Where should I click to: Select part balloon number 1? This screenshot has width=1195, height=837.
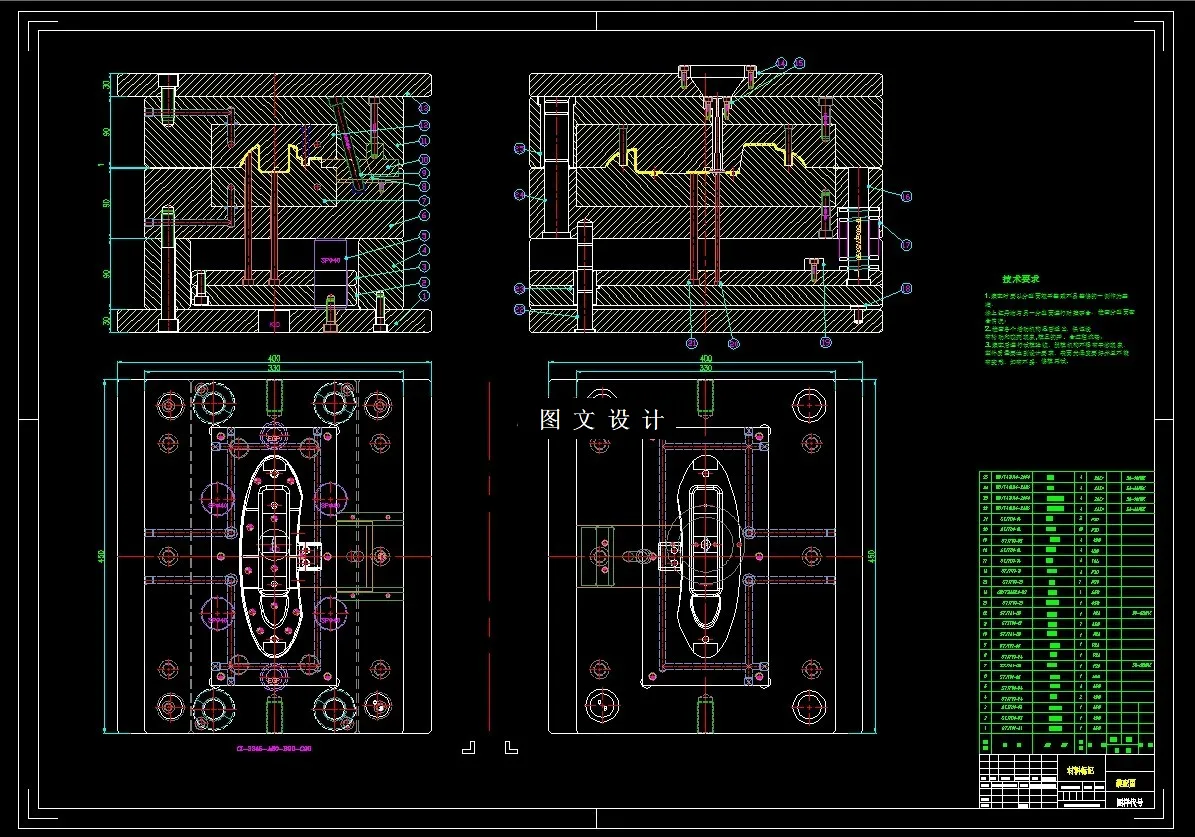[424, 295]
